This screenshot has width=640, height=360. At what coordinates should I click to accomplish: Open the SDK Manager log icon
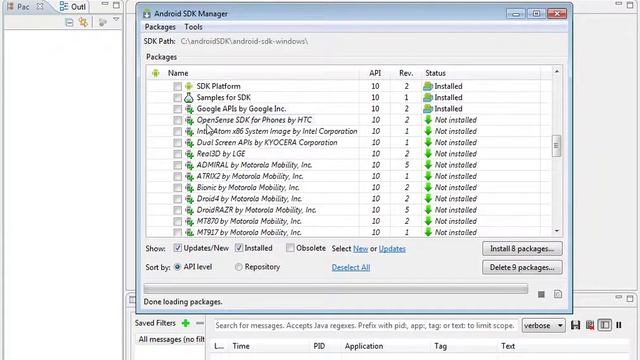pos(558,294)
